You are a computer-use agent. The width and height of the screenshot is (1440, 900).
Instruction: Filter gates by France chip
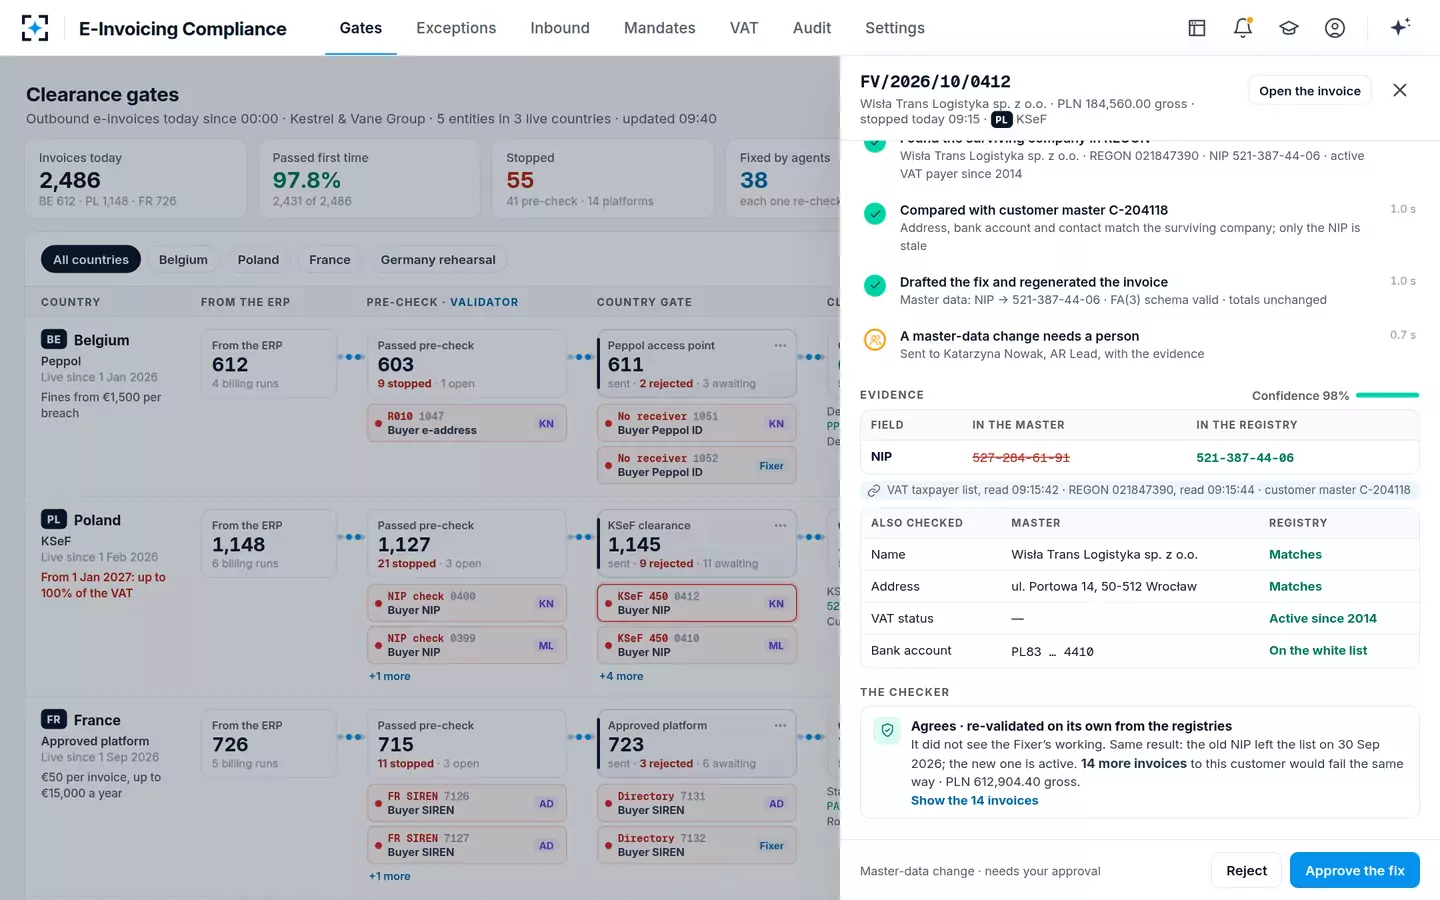pyautogui.click(x=330, y=259)
